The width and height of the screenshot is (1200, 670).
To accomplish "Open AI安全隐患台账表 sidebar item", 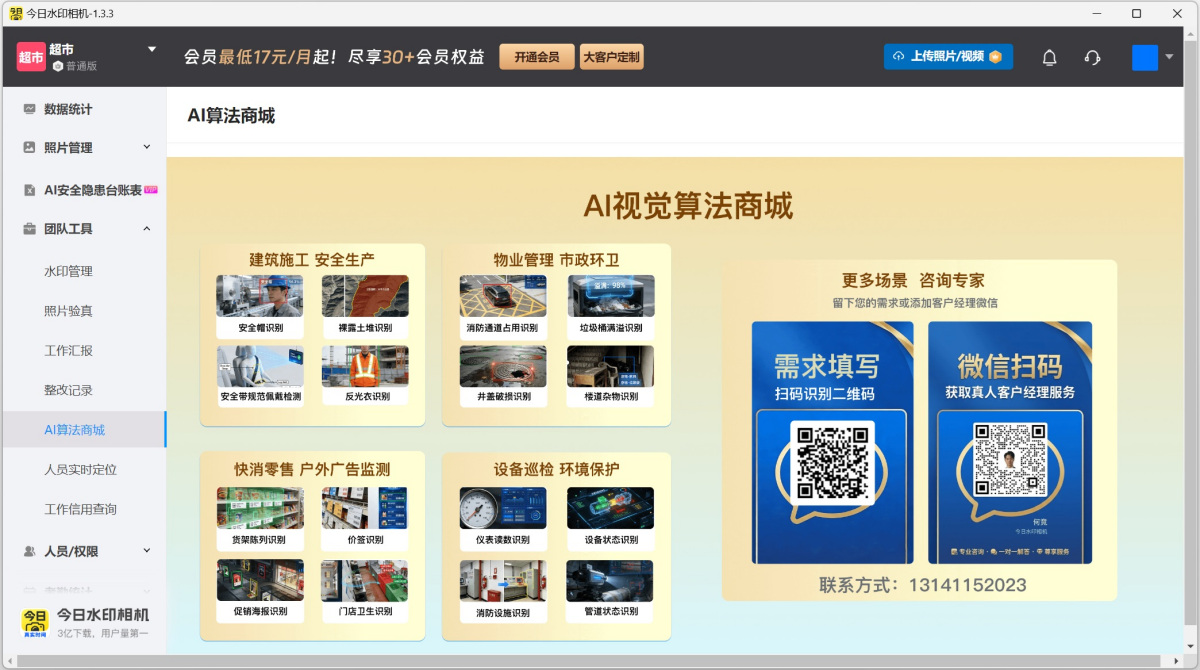I will pyautogui.click(x=92, y=190).
